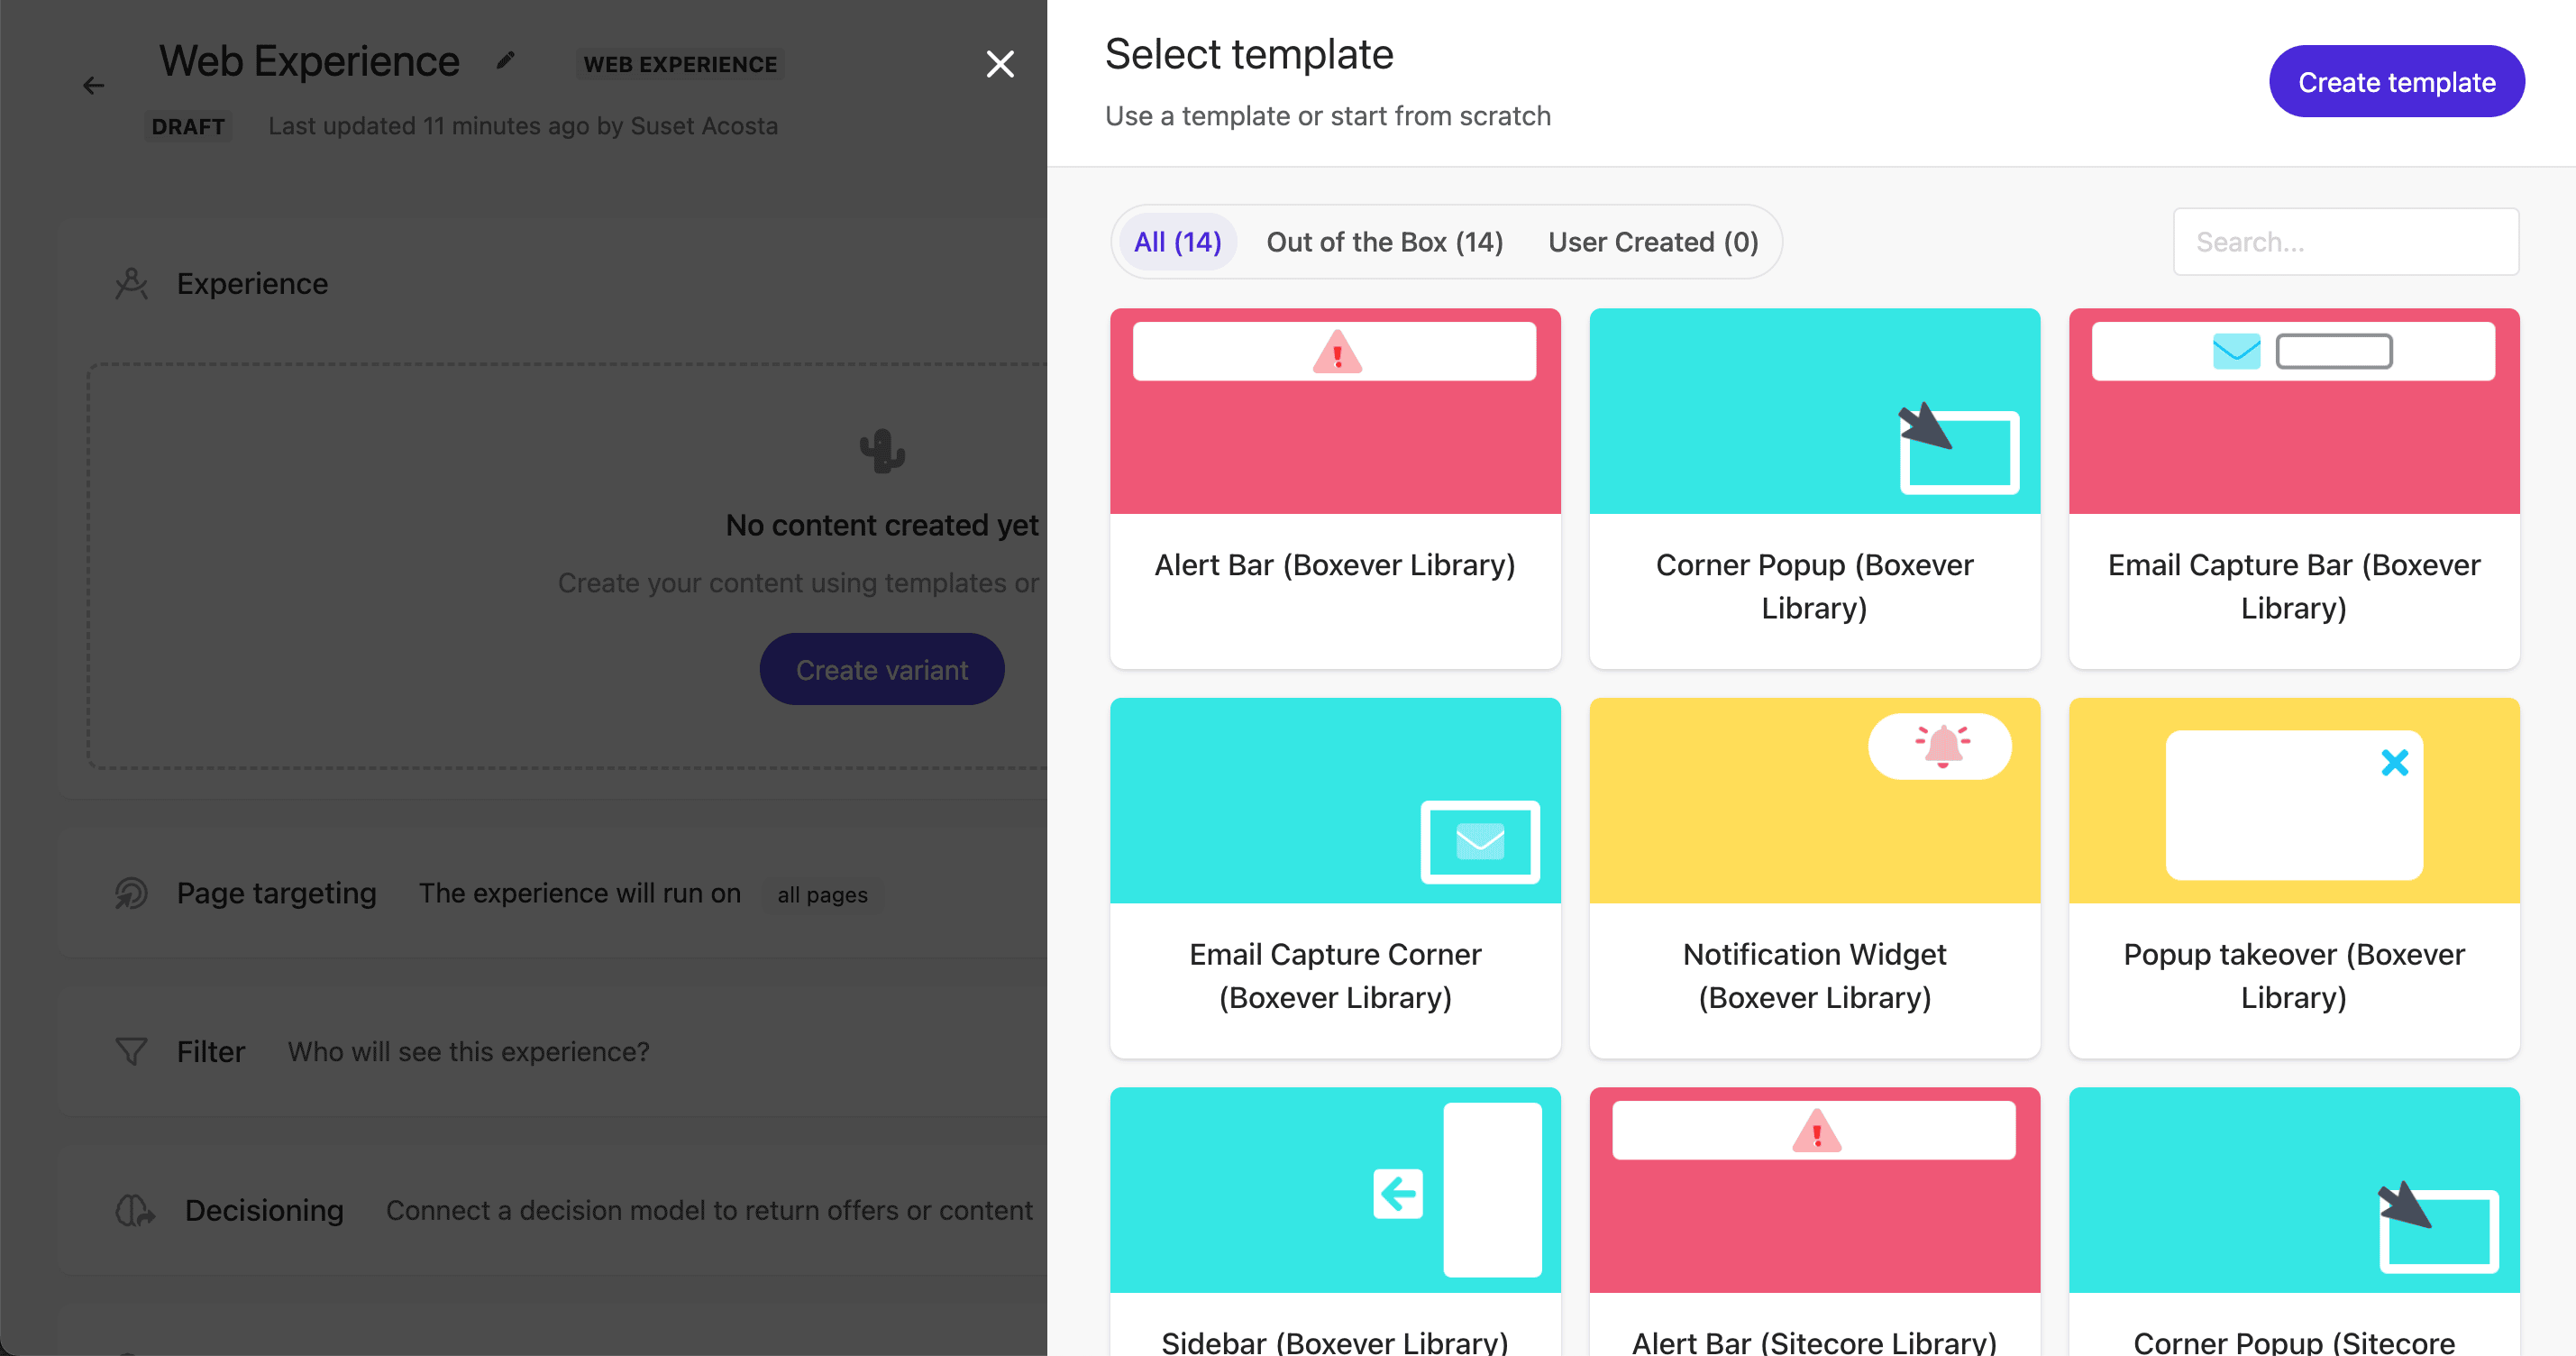Select the Alert Bar (Sitecore Library) thumbnail
Screen dimensions: 2576x1356
[1814, 1190]
